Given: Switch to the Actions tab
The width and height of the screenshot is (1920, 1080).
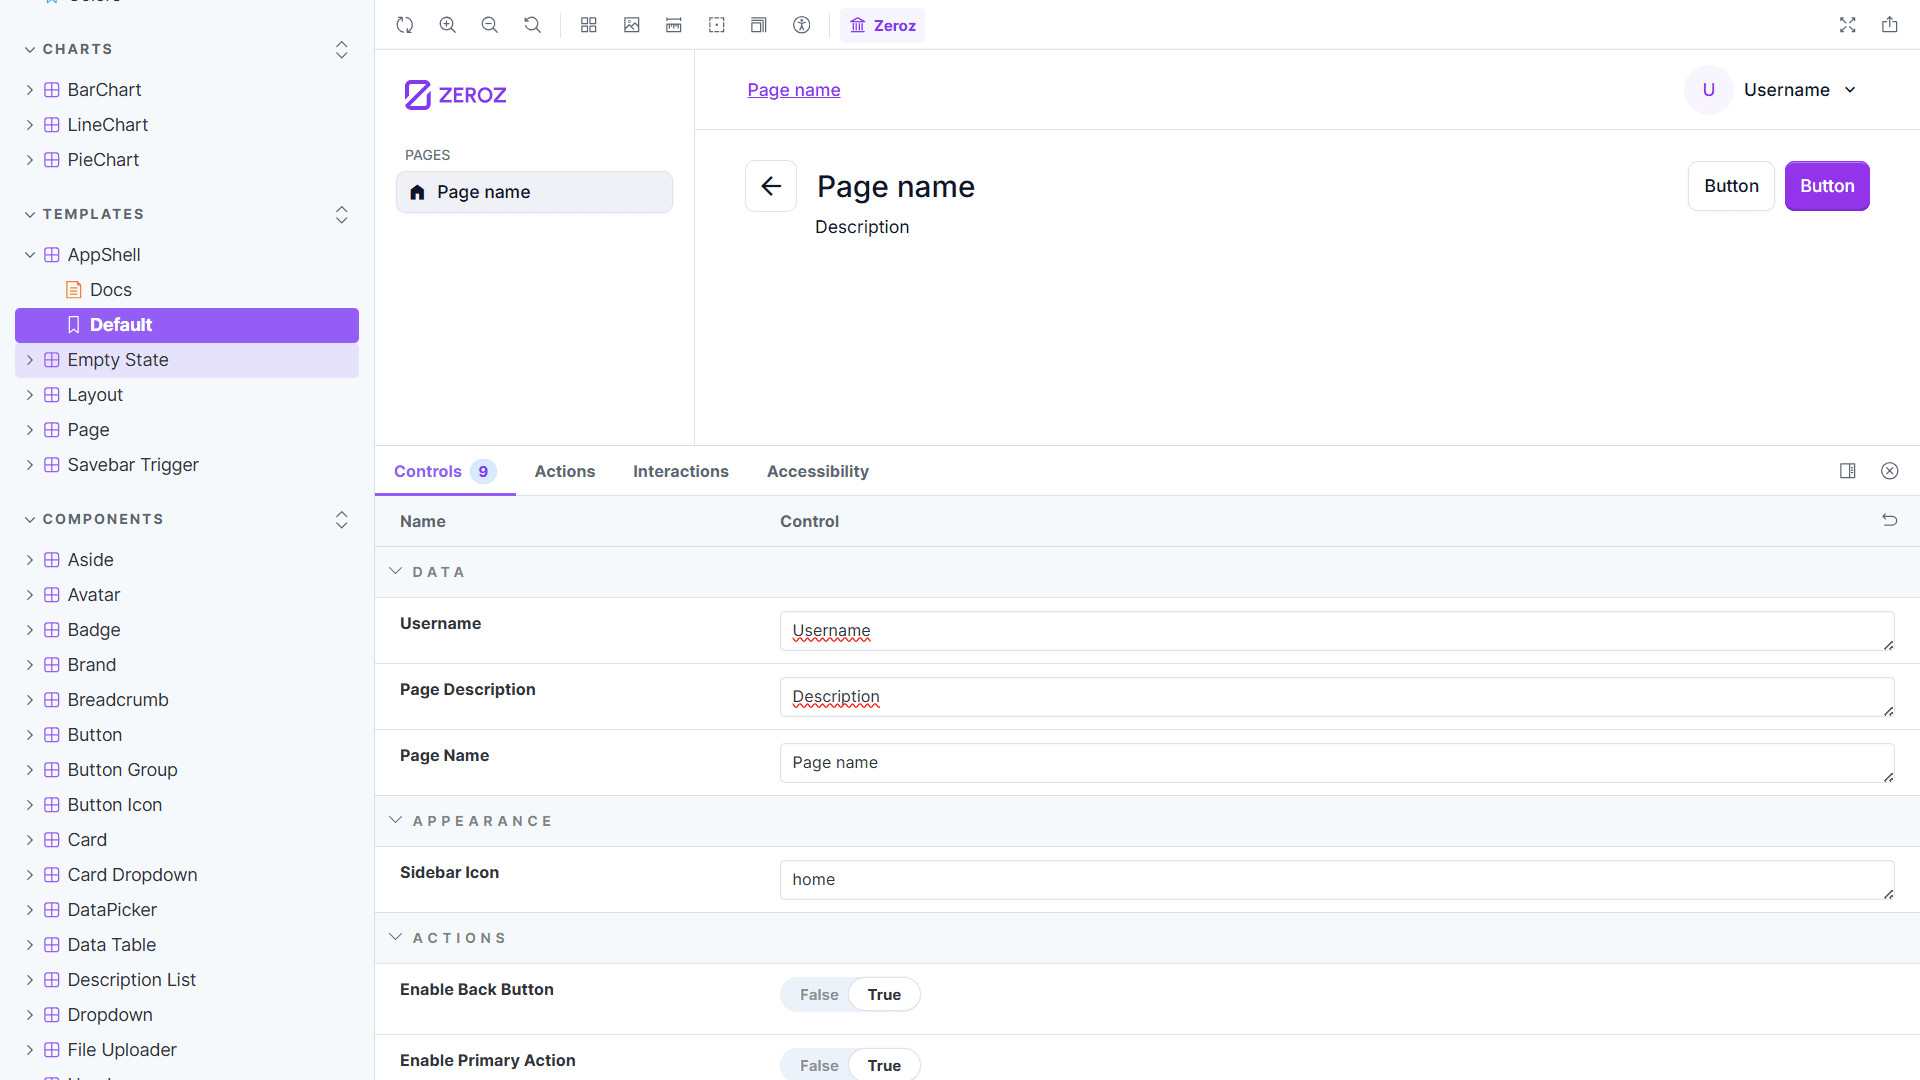Looking at the screenshot, I should (x=565, y=471).
